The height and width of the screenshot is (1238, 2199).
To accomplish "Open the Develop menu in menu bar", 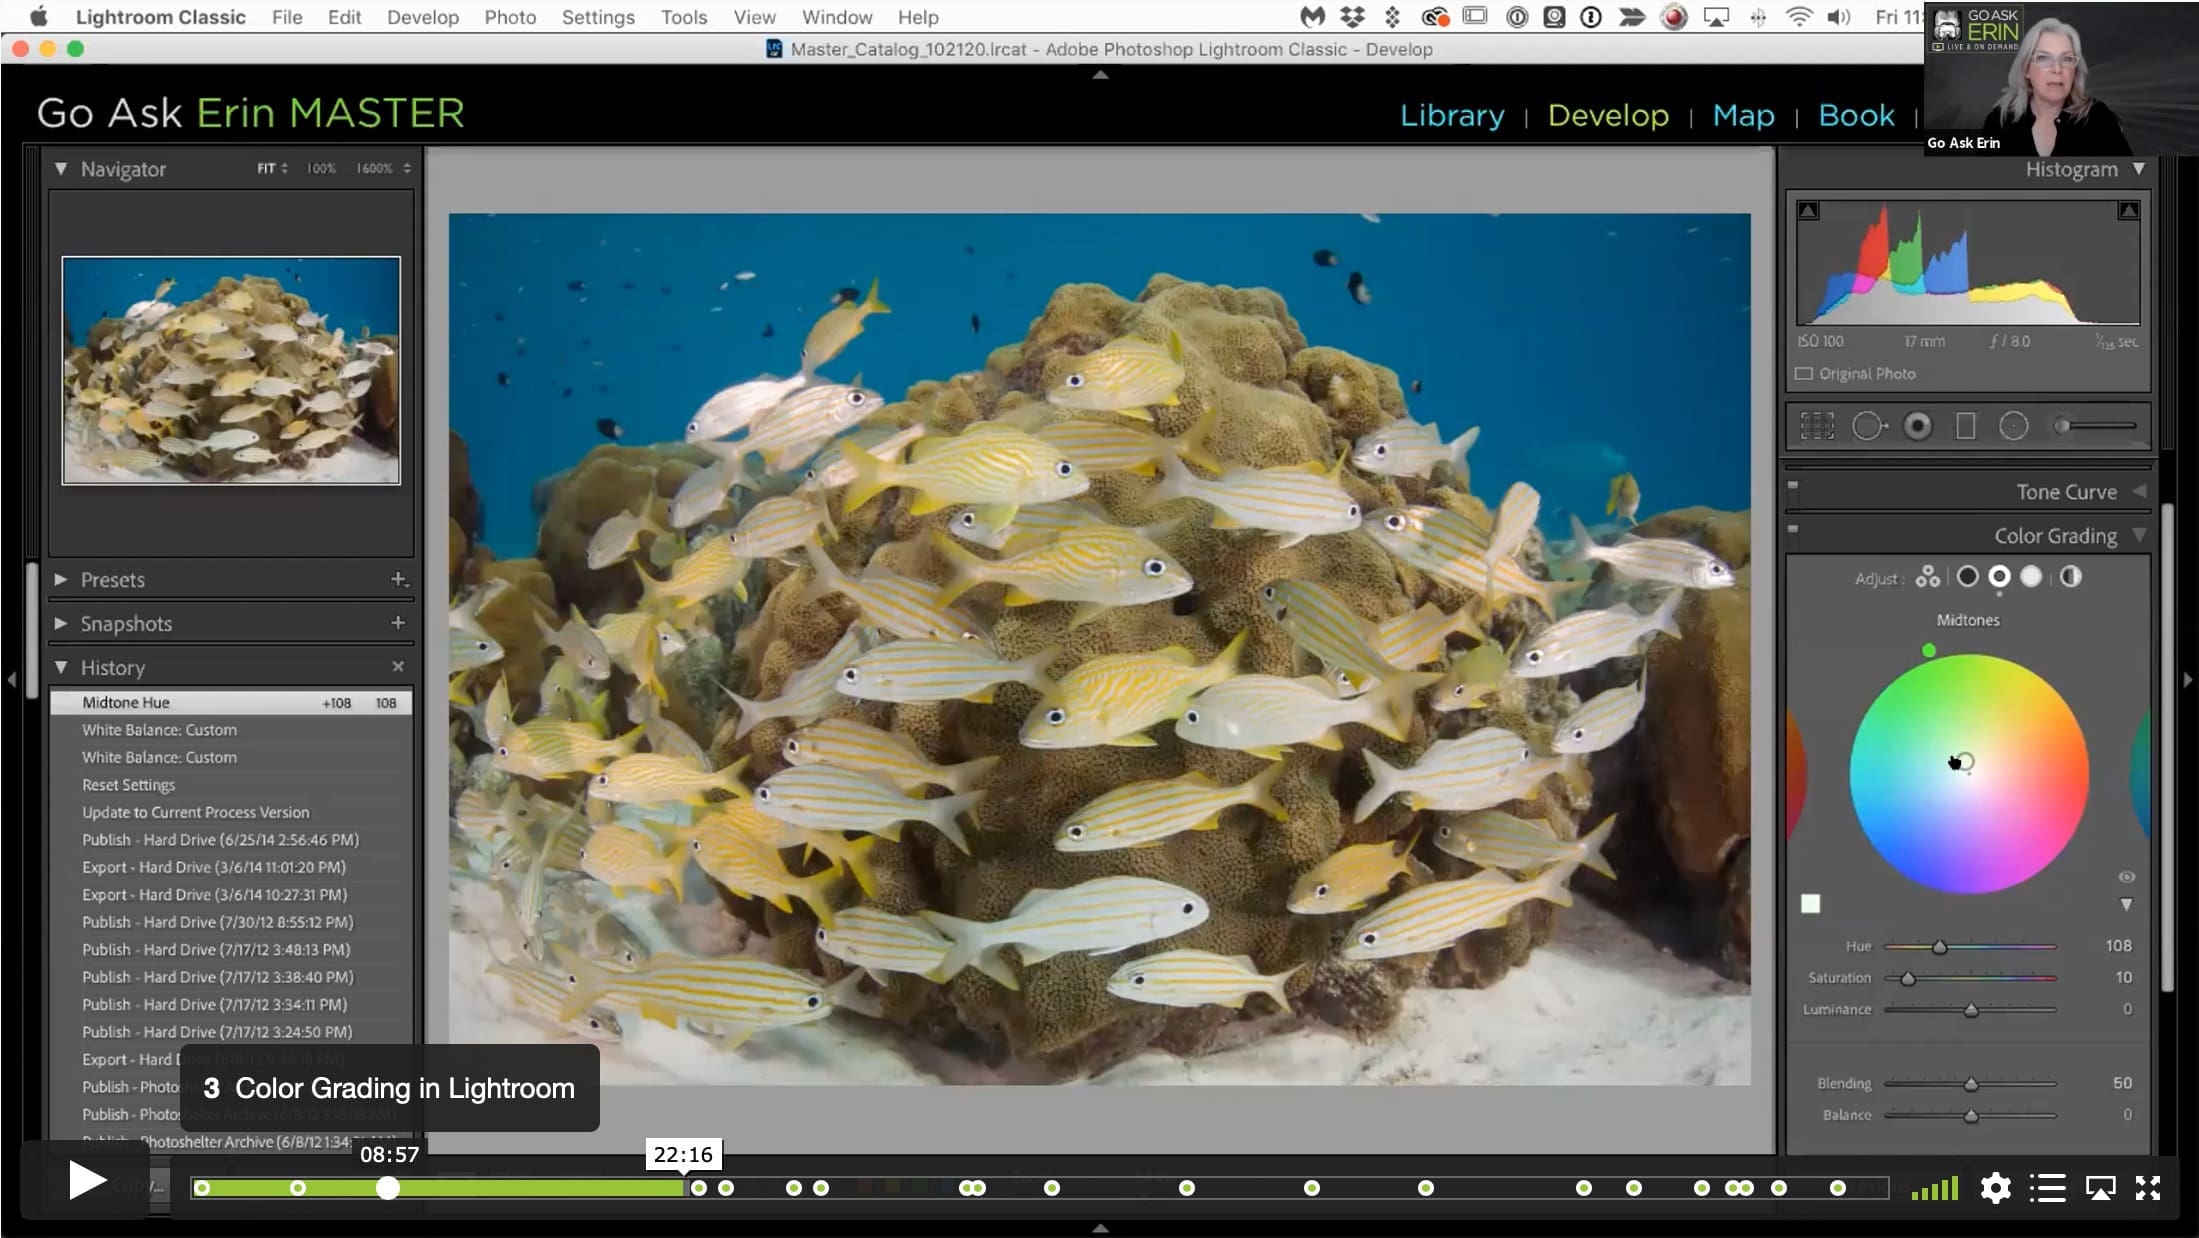I will pyautogui.click(x=423, y=17).
